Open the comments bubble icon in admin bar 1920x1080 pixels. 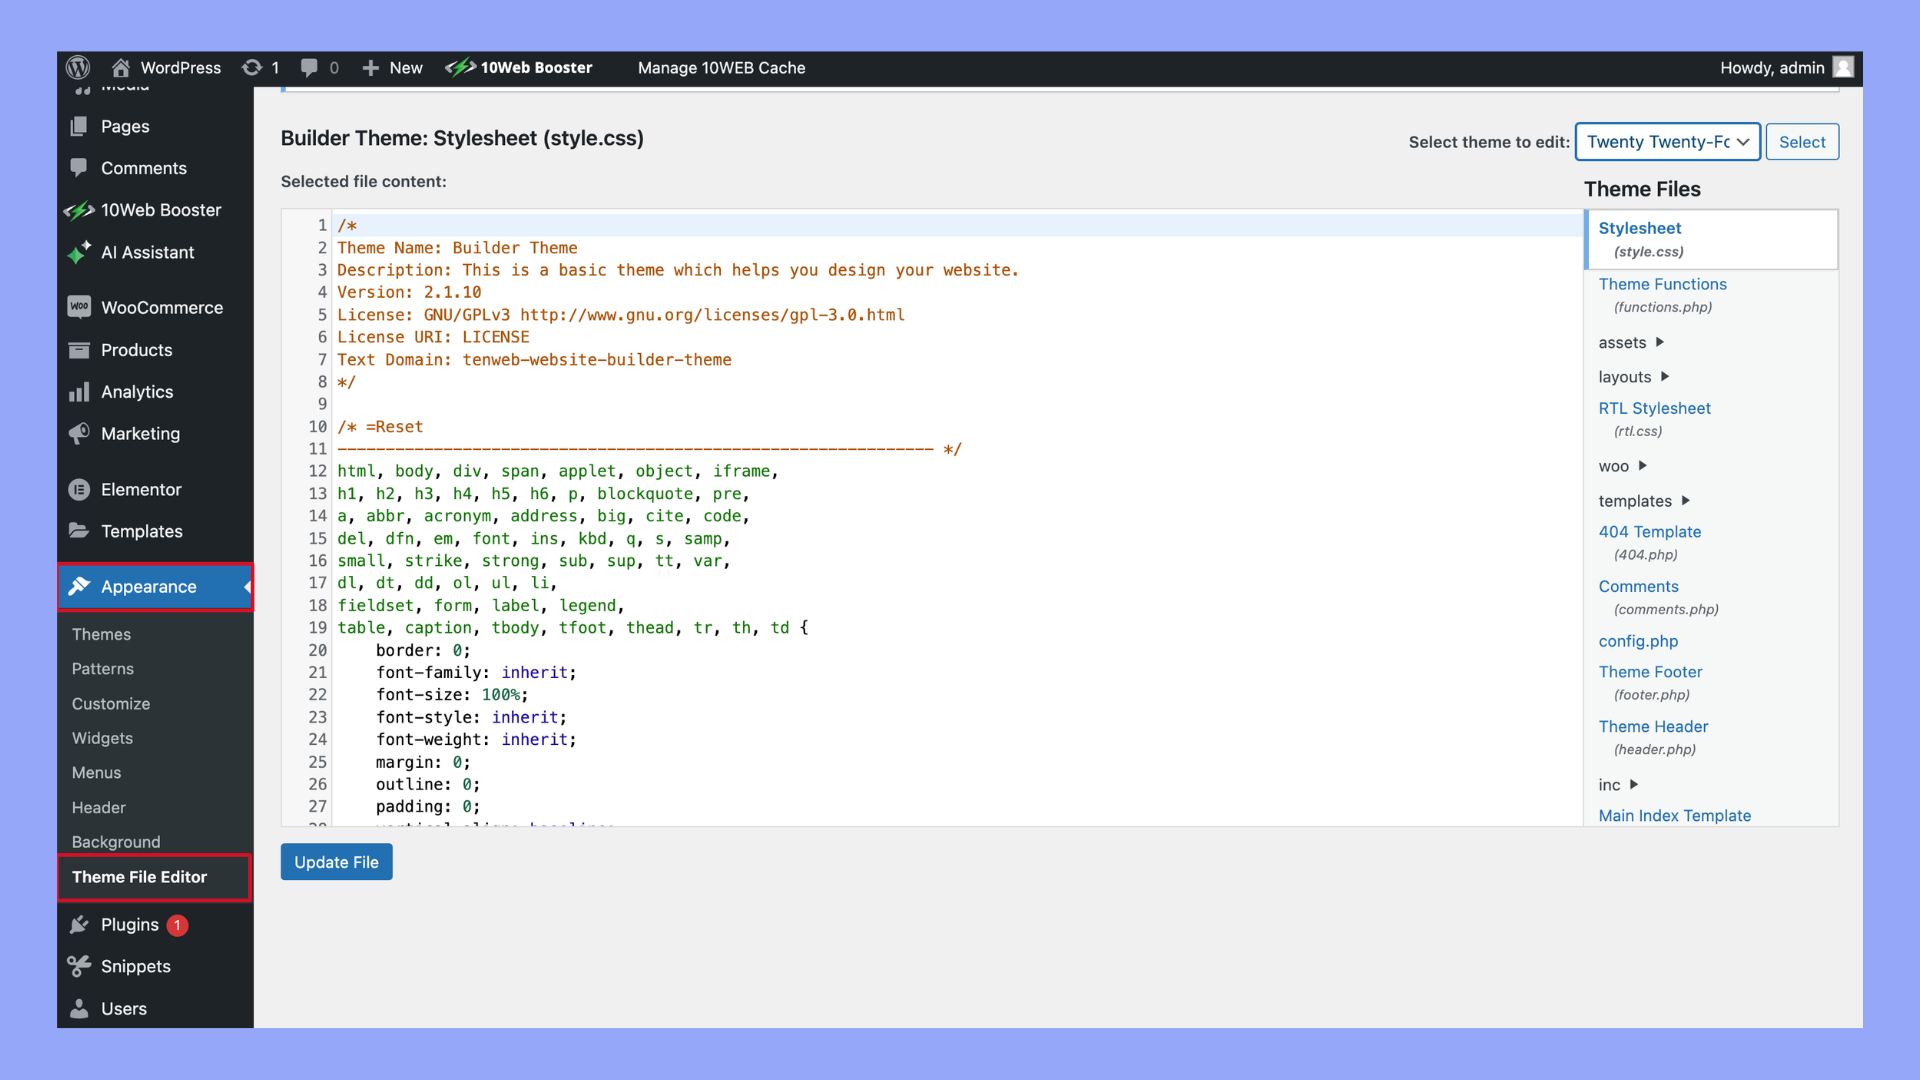(x=309, y=67)
